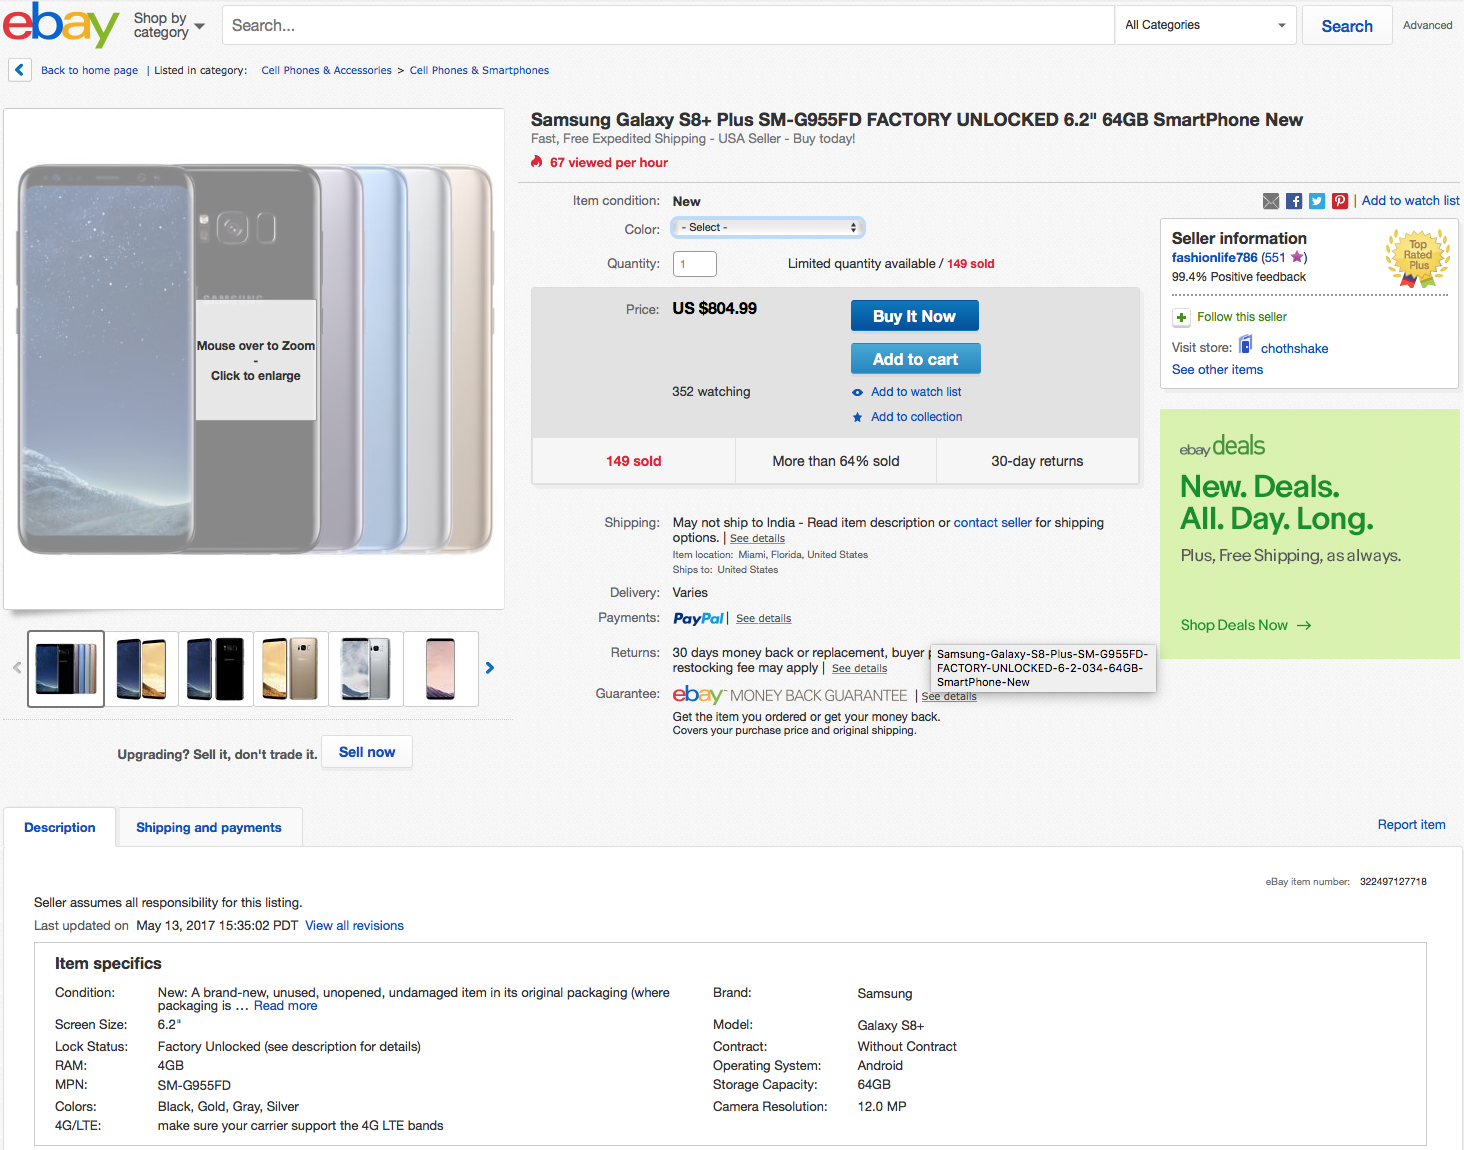
Task: Open Shop by category menu
Action: 168,25
